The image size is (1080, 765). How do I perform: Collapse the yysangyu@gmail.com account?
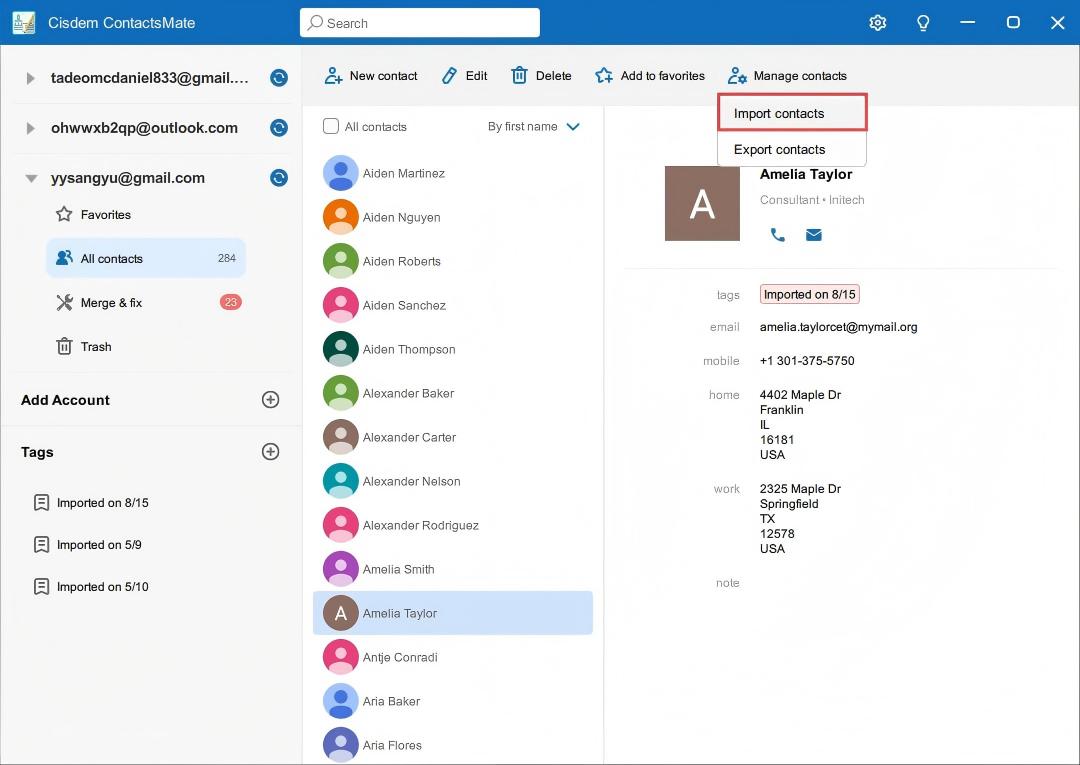click(x=31, y=177)
